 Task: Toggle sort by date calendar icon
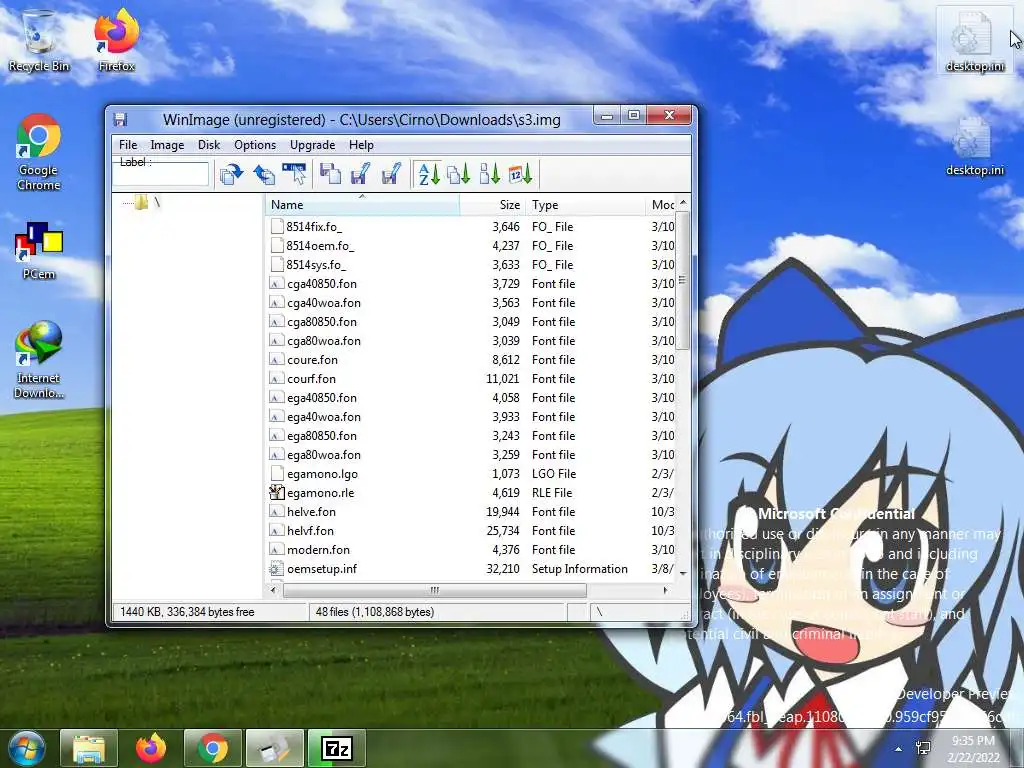pos(520,174)
